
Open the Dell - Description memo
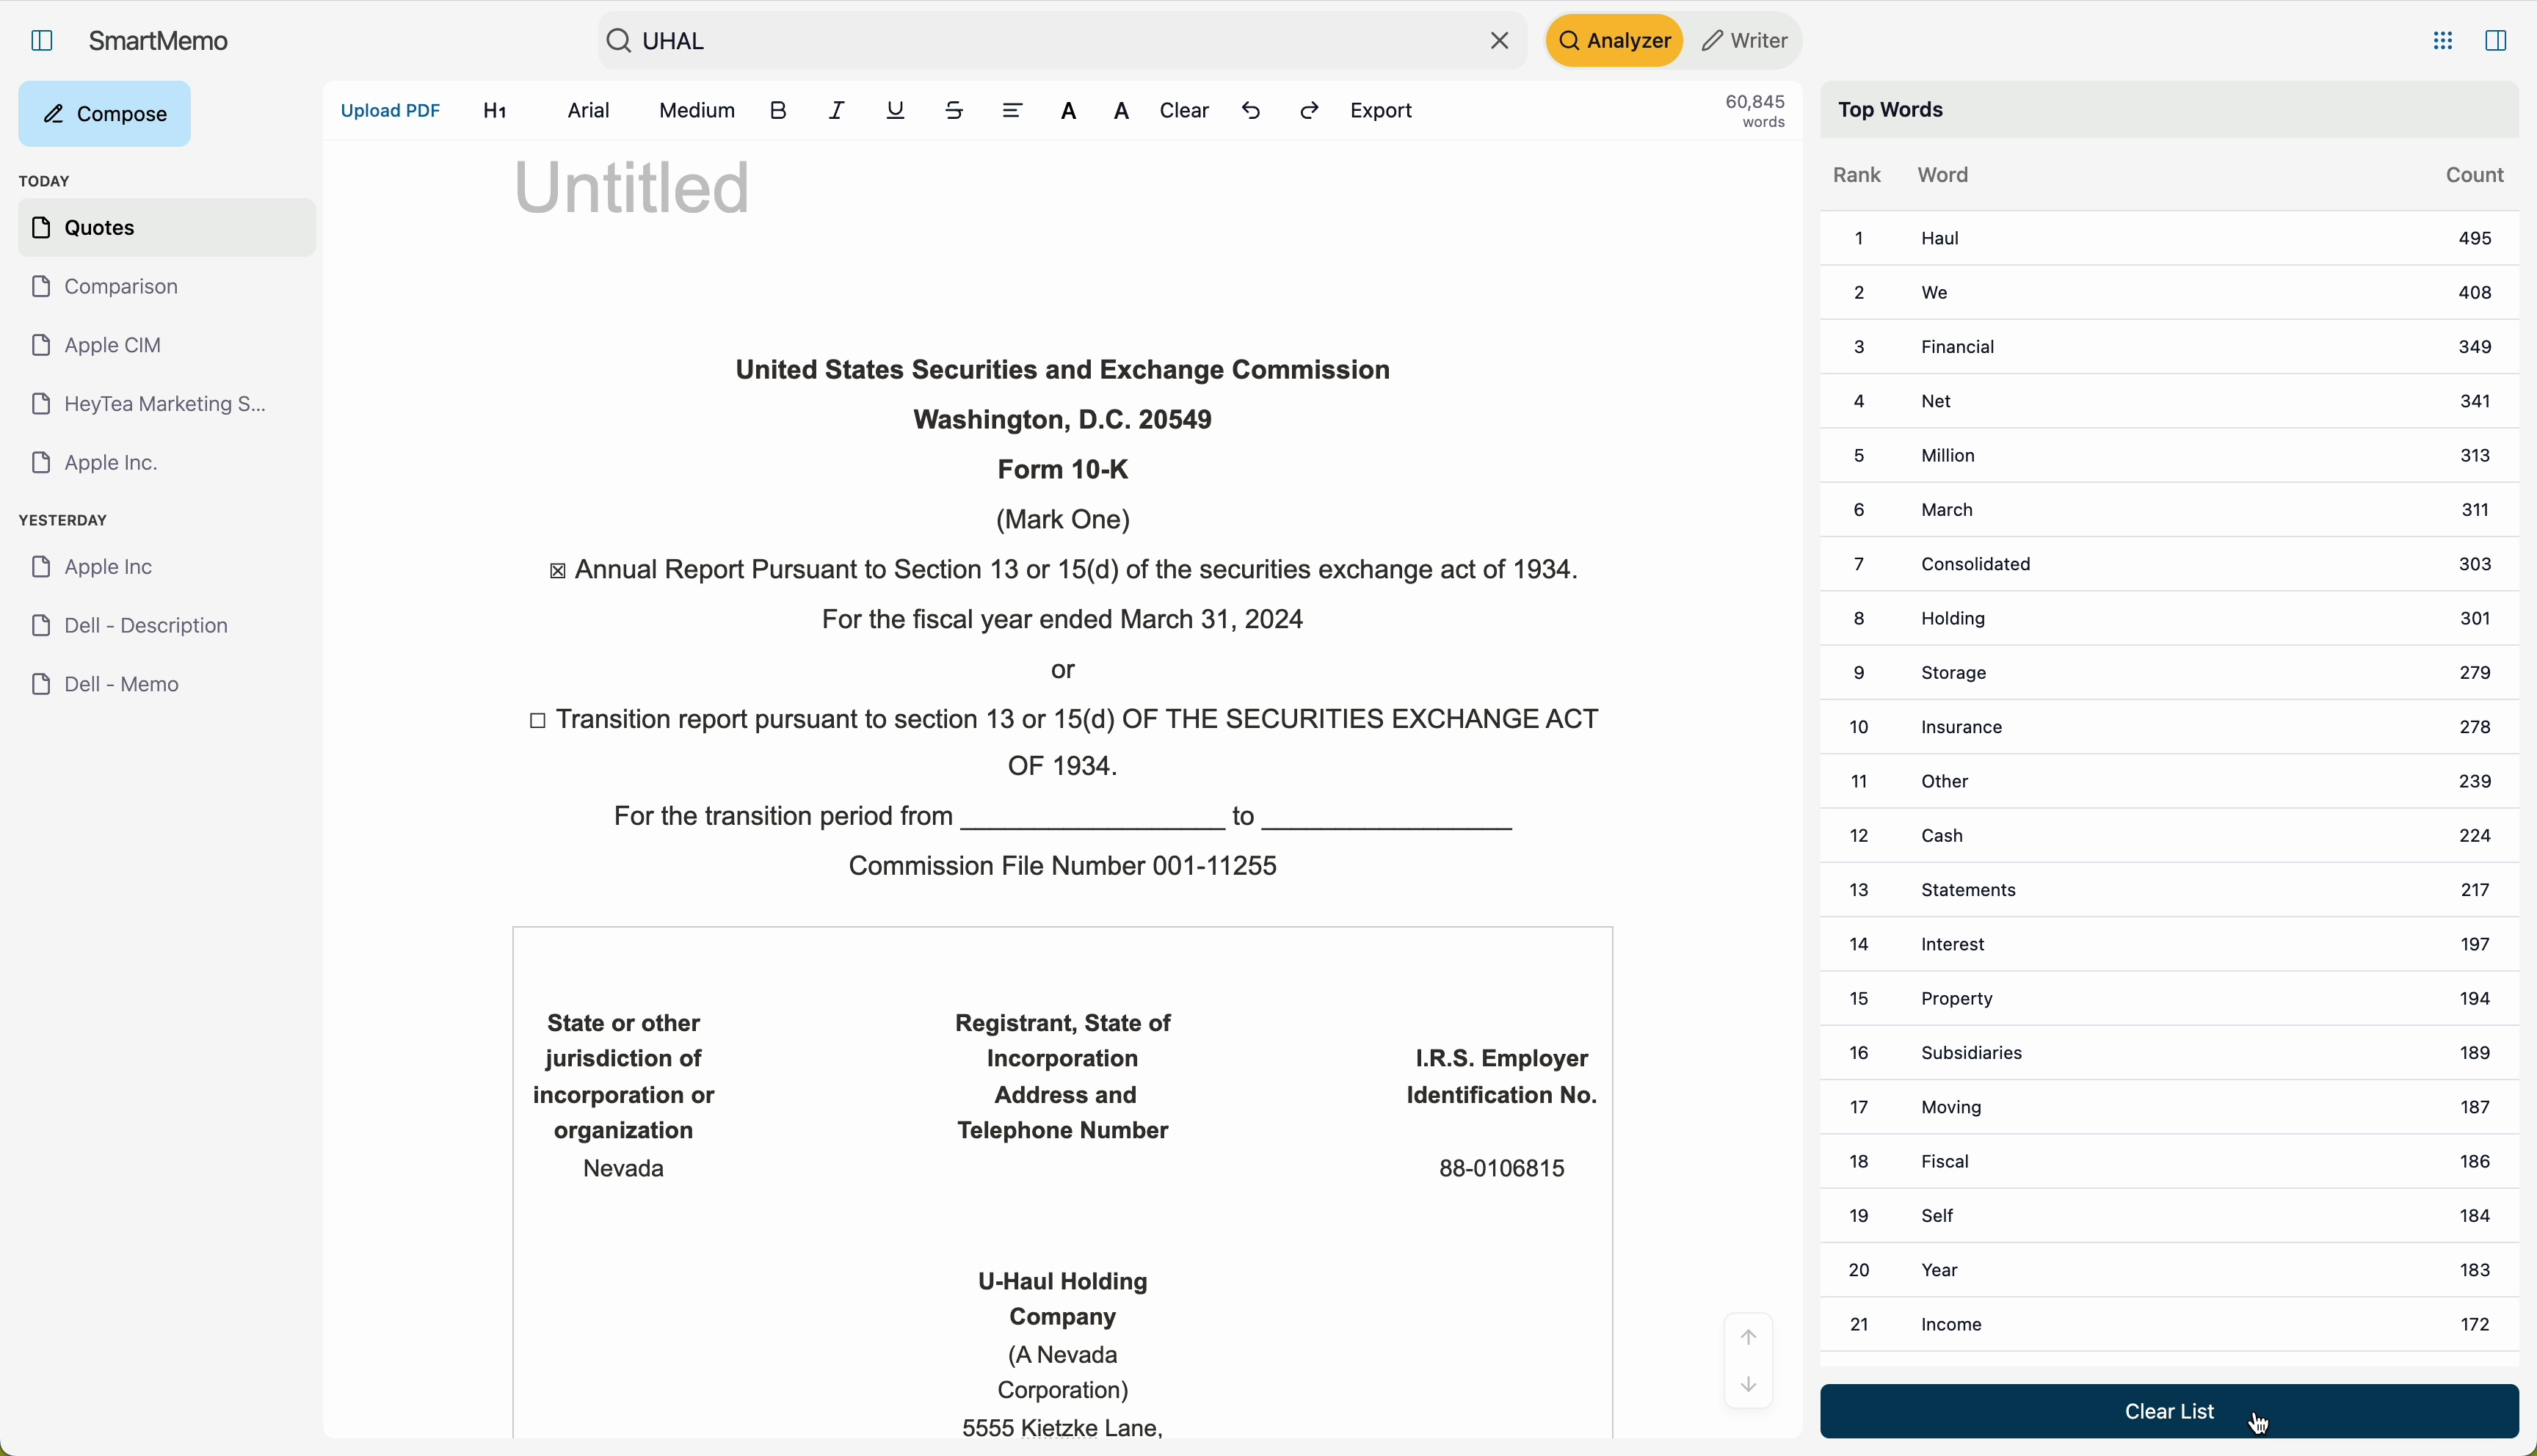(167, 626)
